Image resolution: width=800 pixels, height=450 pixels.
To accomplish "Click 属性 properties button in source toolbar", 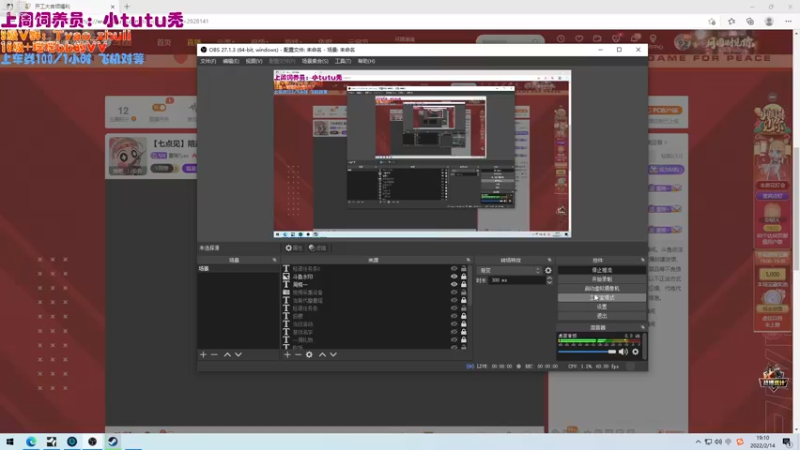I will coord(294,248).
